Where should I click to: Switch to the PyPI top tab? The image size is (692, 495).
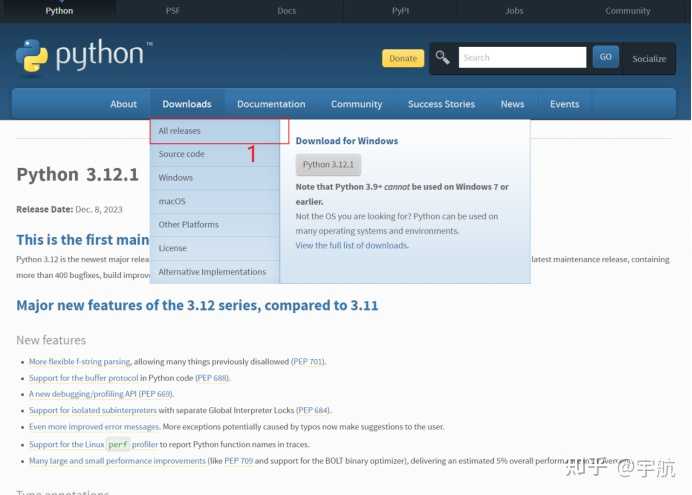click(400, 11)
